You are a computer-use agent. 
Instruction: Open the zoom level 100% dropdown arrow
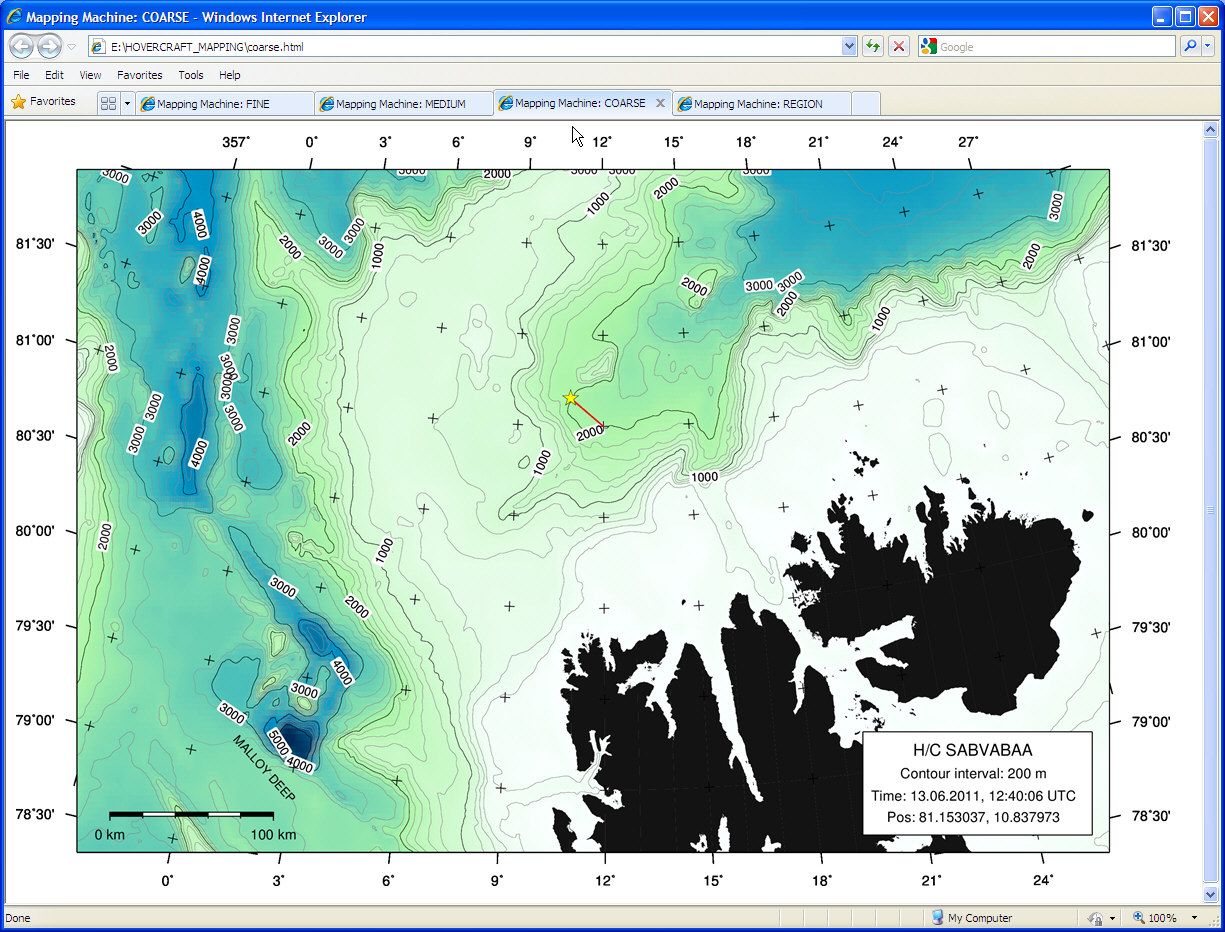1194,918
